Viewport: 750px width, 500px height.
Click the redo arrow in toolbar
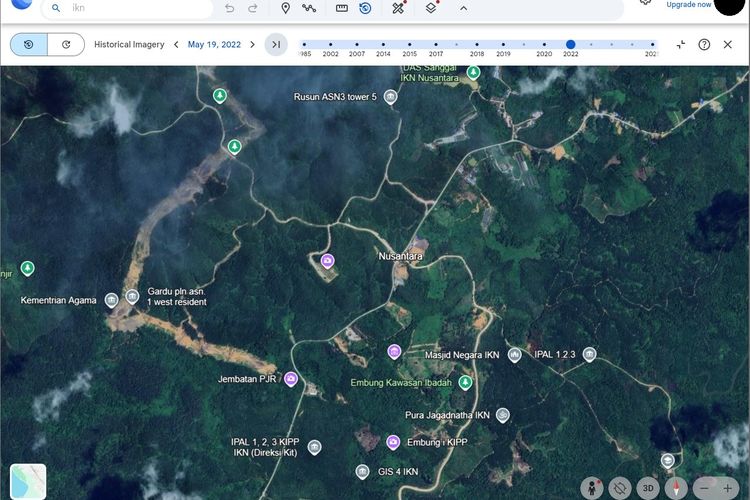253,8
